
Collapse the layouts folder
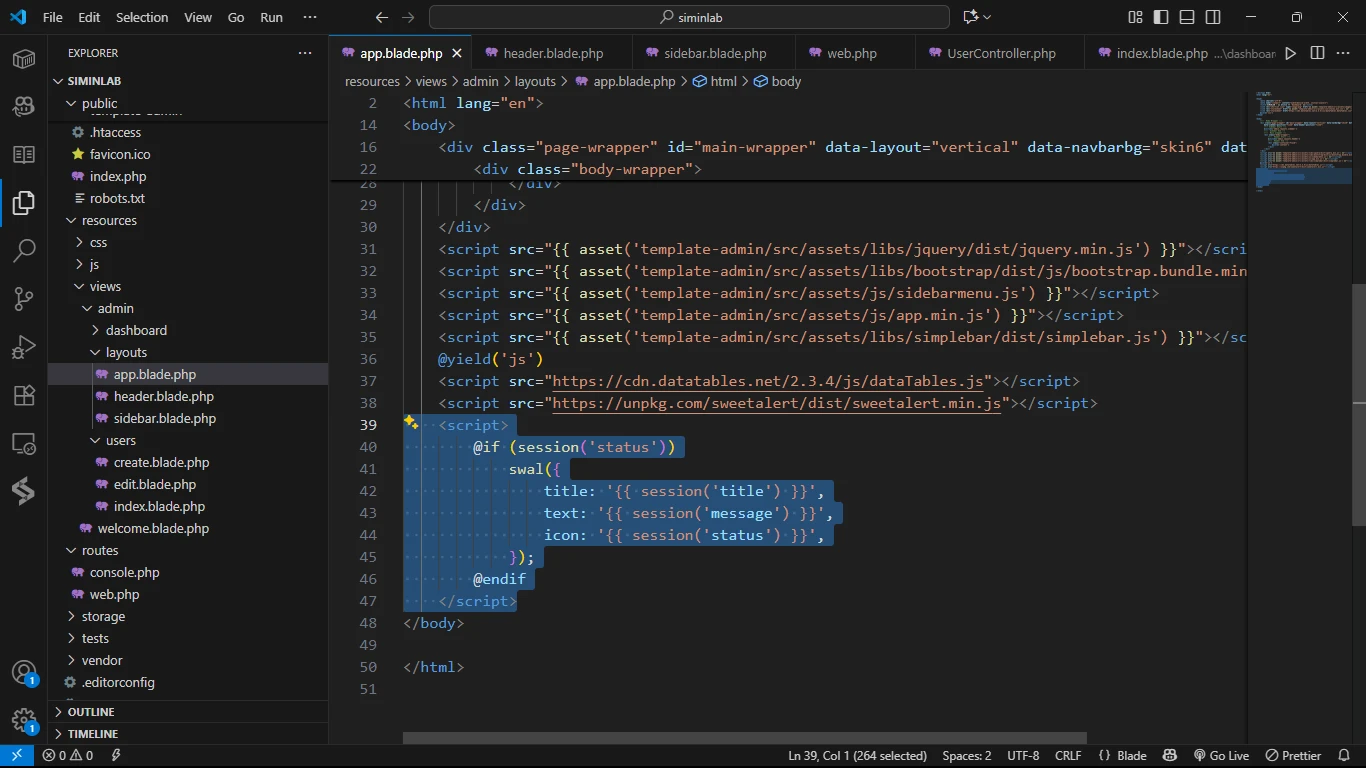pos(126,352)
